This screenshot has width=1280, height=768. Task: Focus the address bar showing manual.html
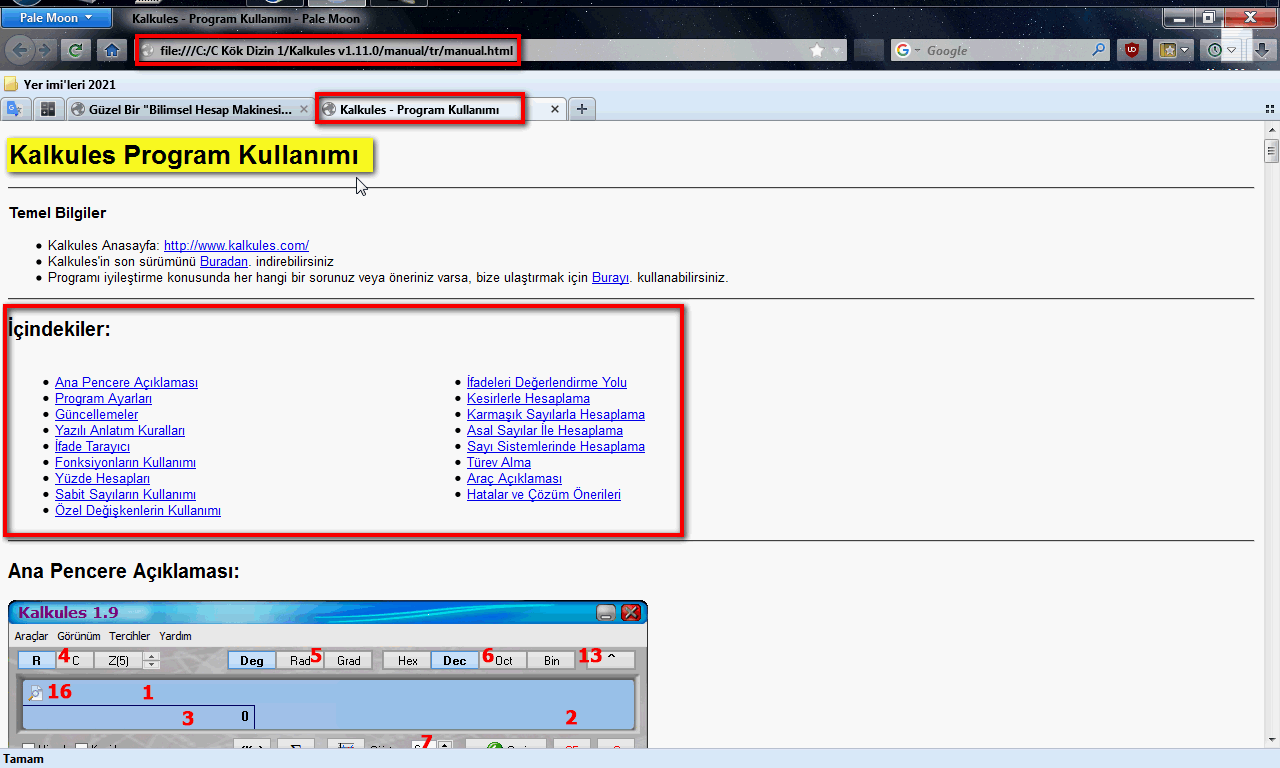[x=490, y=50]
